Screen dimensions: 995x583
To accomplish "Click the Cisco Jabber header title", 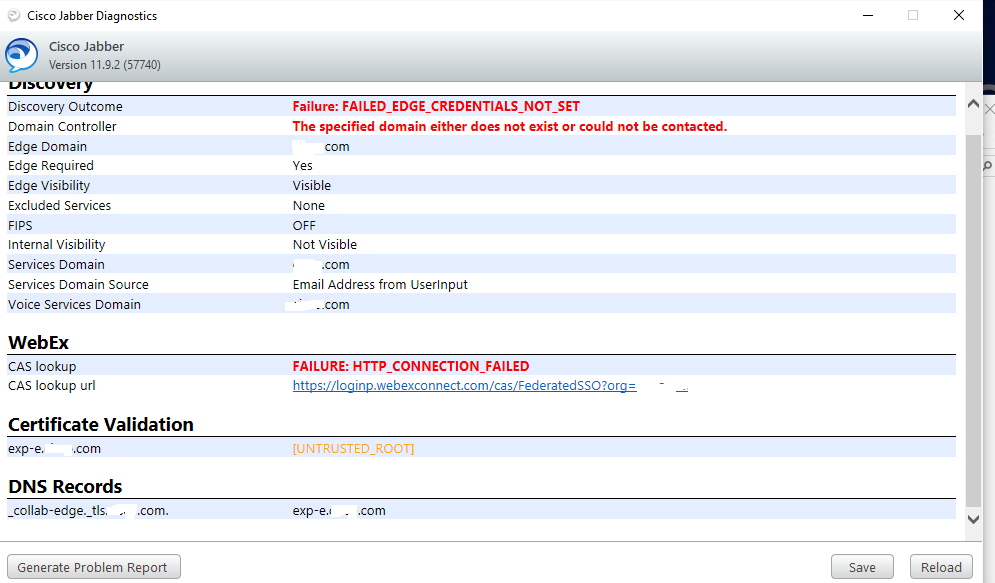I will pos(86,46).
